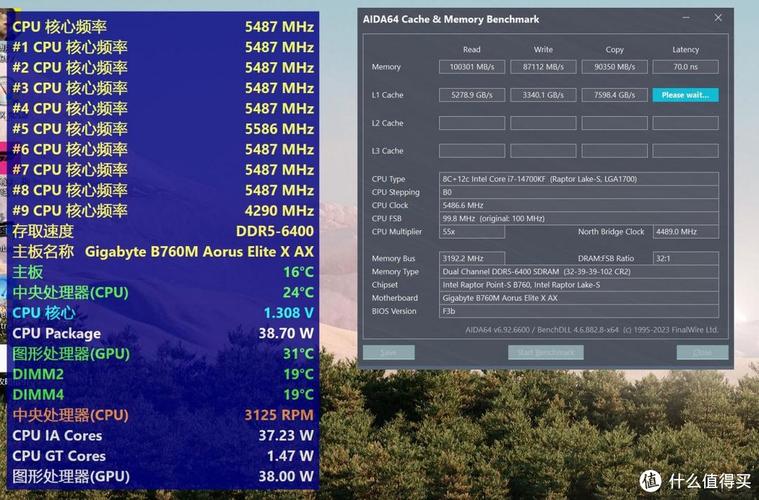Click the L1 Cache Copy result box
759x500 pixels.
tap(614, 95)
